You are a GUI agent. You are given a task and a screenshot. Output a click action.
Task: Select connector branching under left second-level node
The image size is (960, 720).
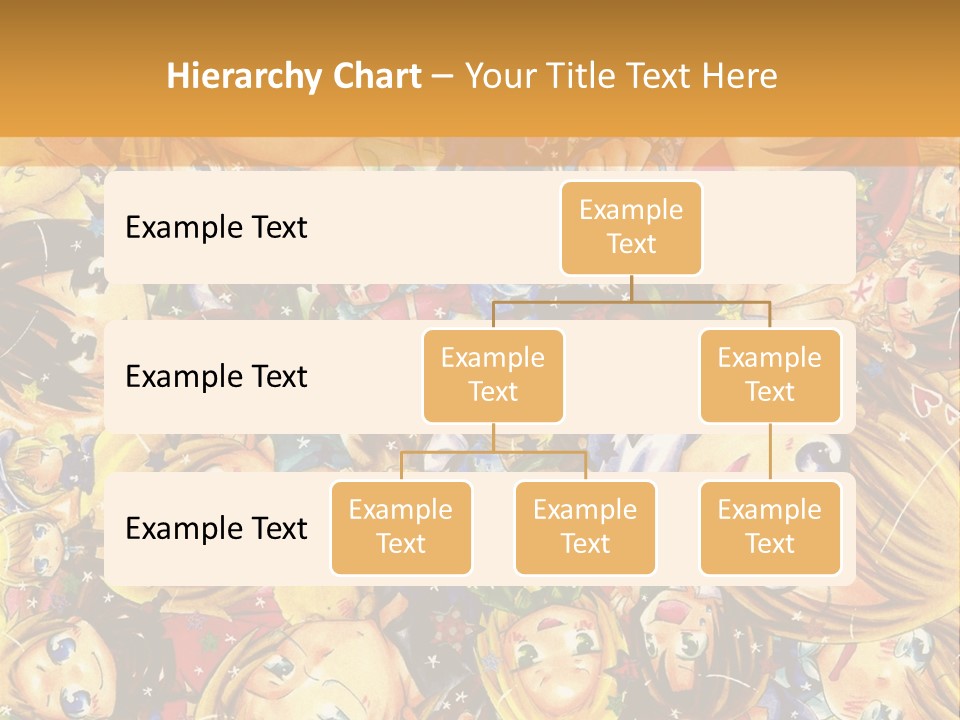tap(493, 452)
